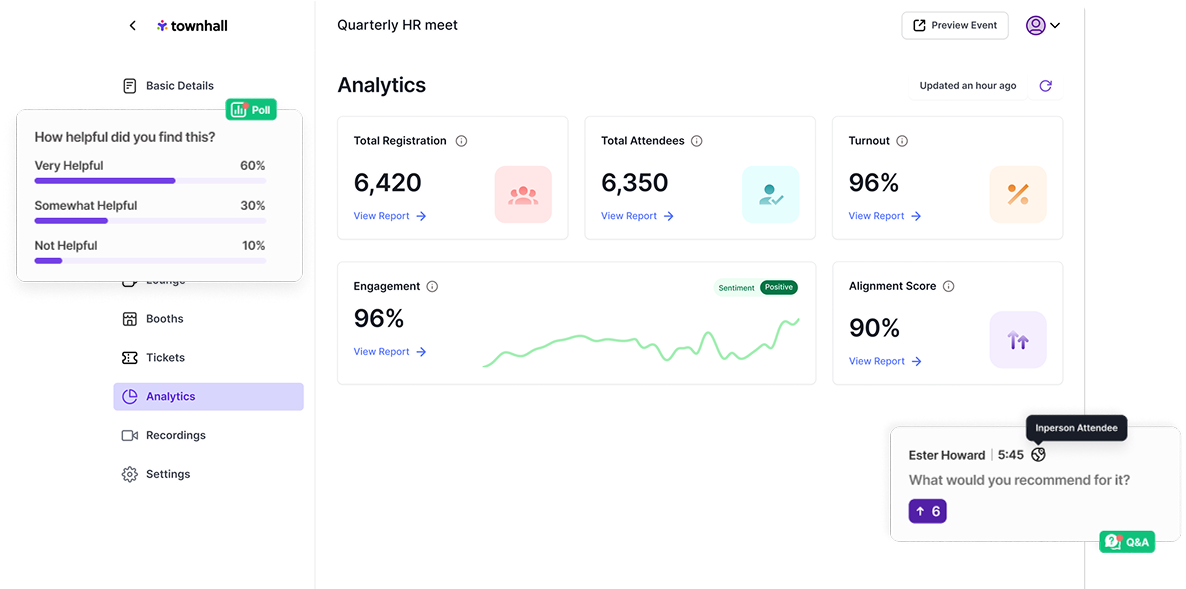Click the Preview Event button
1186x589 pixels.
tap(954, 26)
